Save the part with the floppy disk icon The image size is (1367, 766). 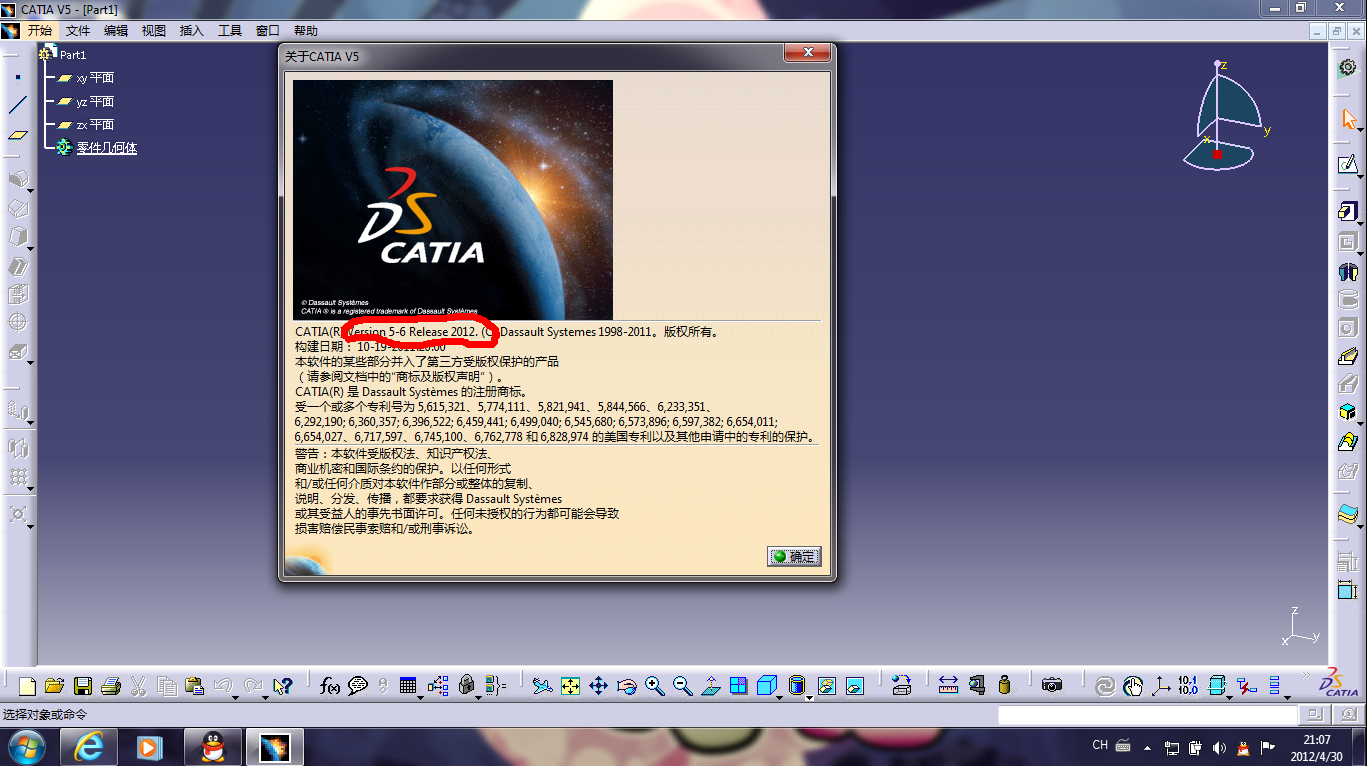83,686
